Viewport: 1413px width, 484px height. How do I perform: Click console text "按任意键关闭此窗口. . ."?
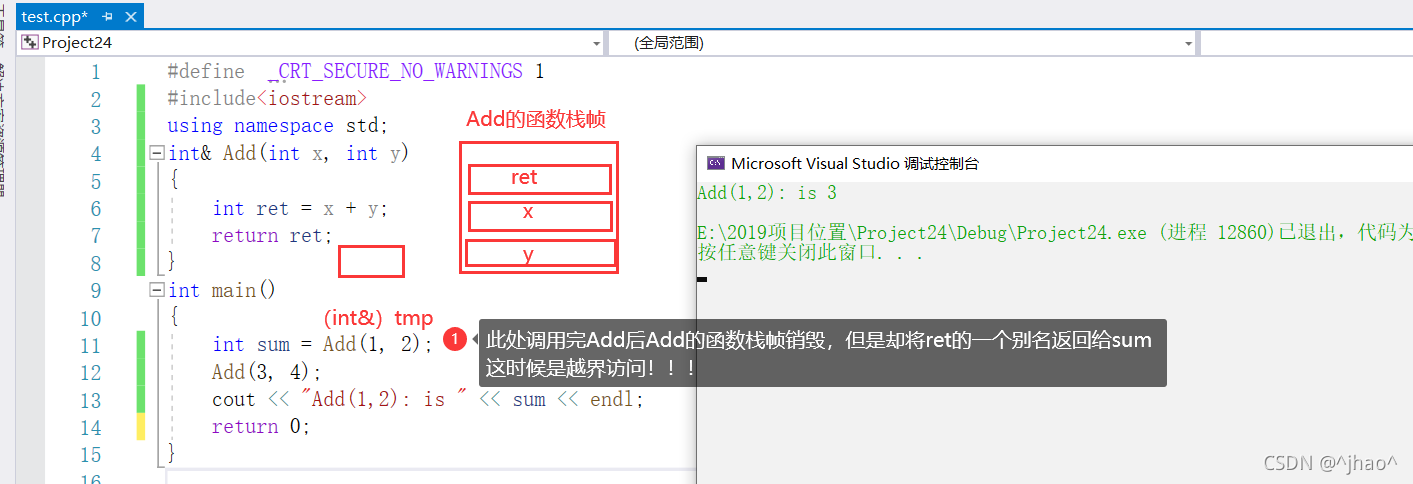(810, 253)
